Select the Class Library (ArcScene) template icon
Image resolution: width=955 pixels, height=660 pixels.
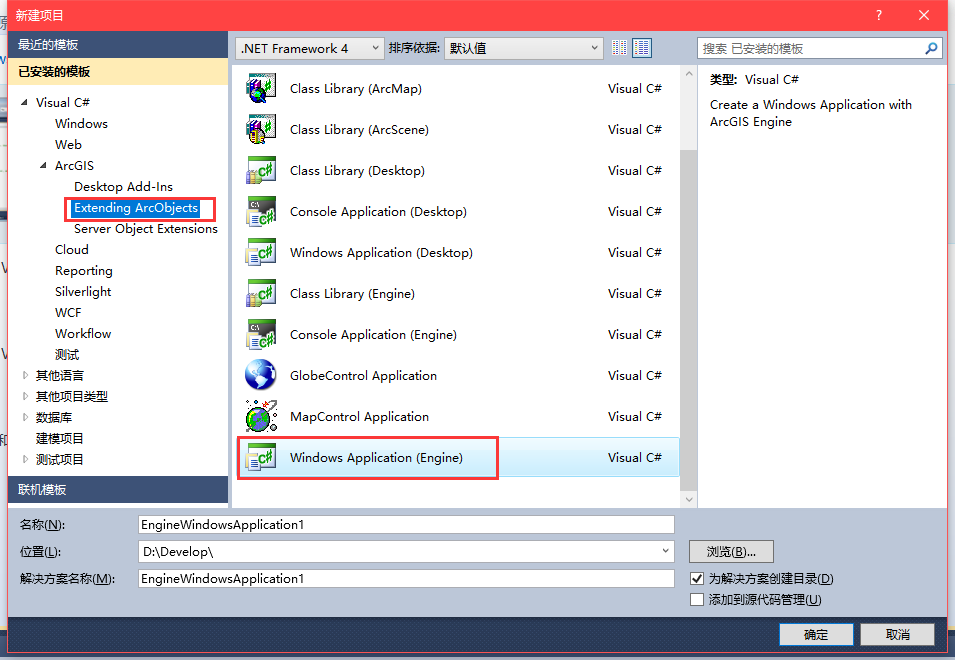click(x=260, y=129)
